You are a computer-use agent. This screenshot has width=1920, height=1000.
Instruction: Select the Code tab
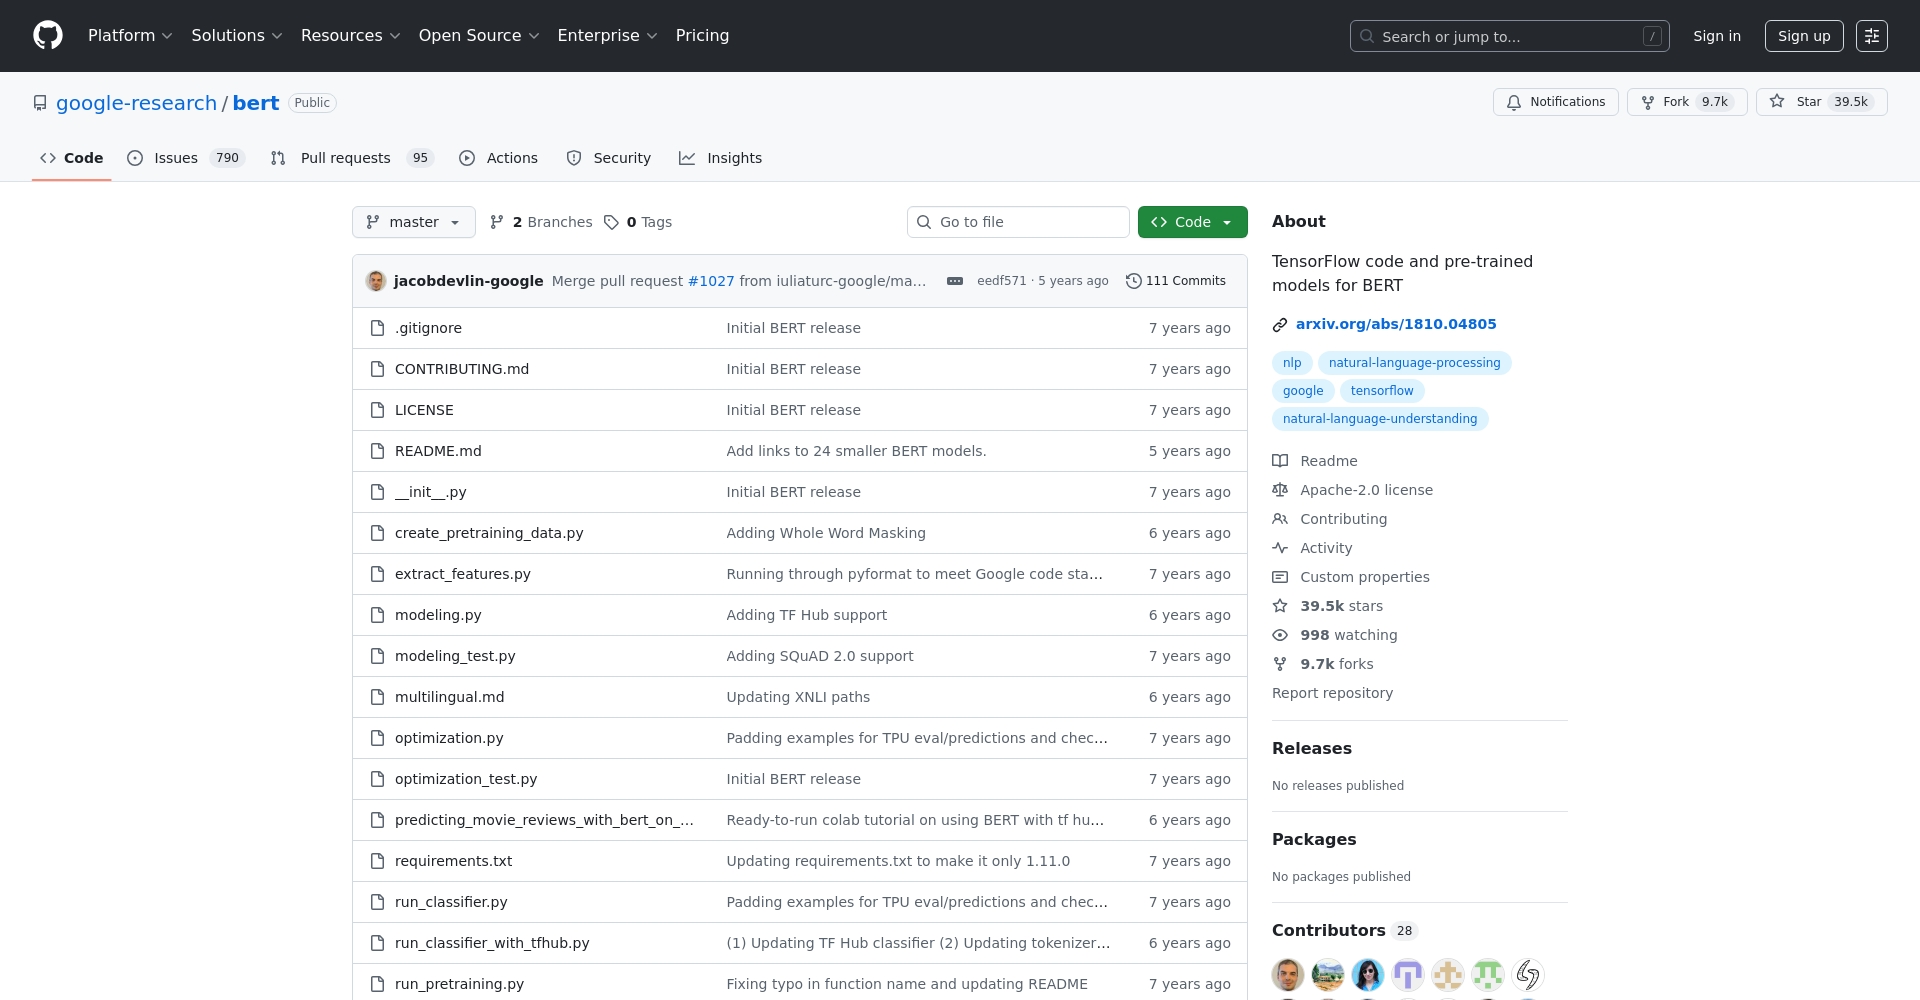(x=71, y=158)
